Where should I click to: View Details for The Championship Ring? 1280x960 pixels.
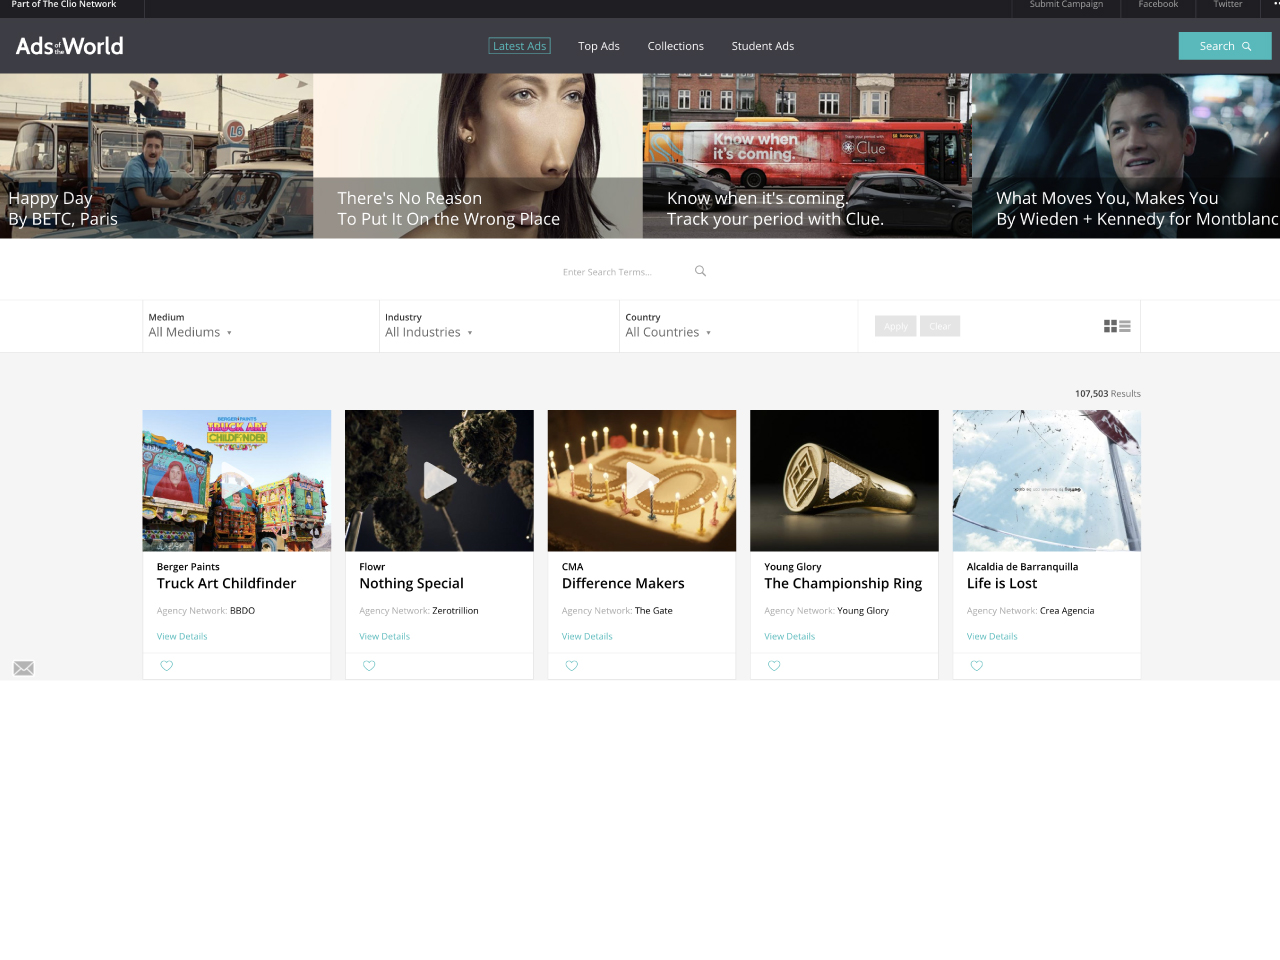click(789, 636)
